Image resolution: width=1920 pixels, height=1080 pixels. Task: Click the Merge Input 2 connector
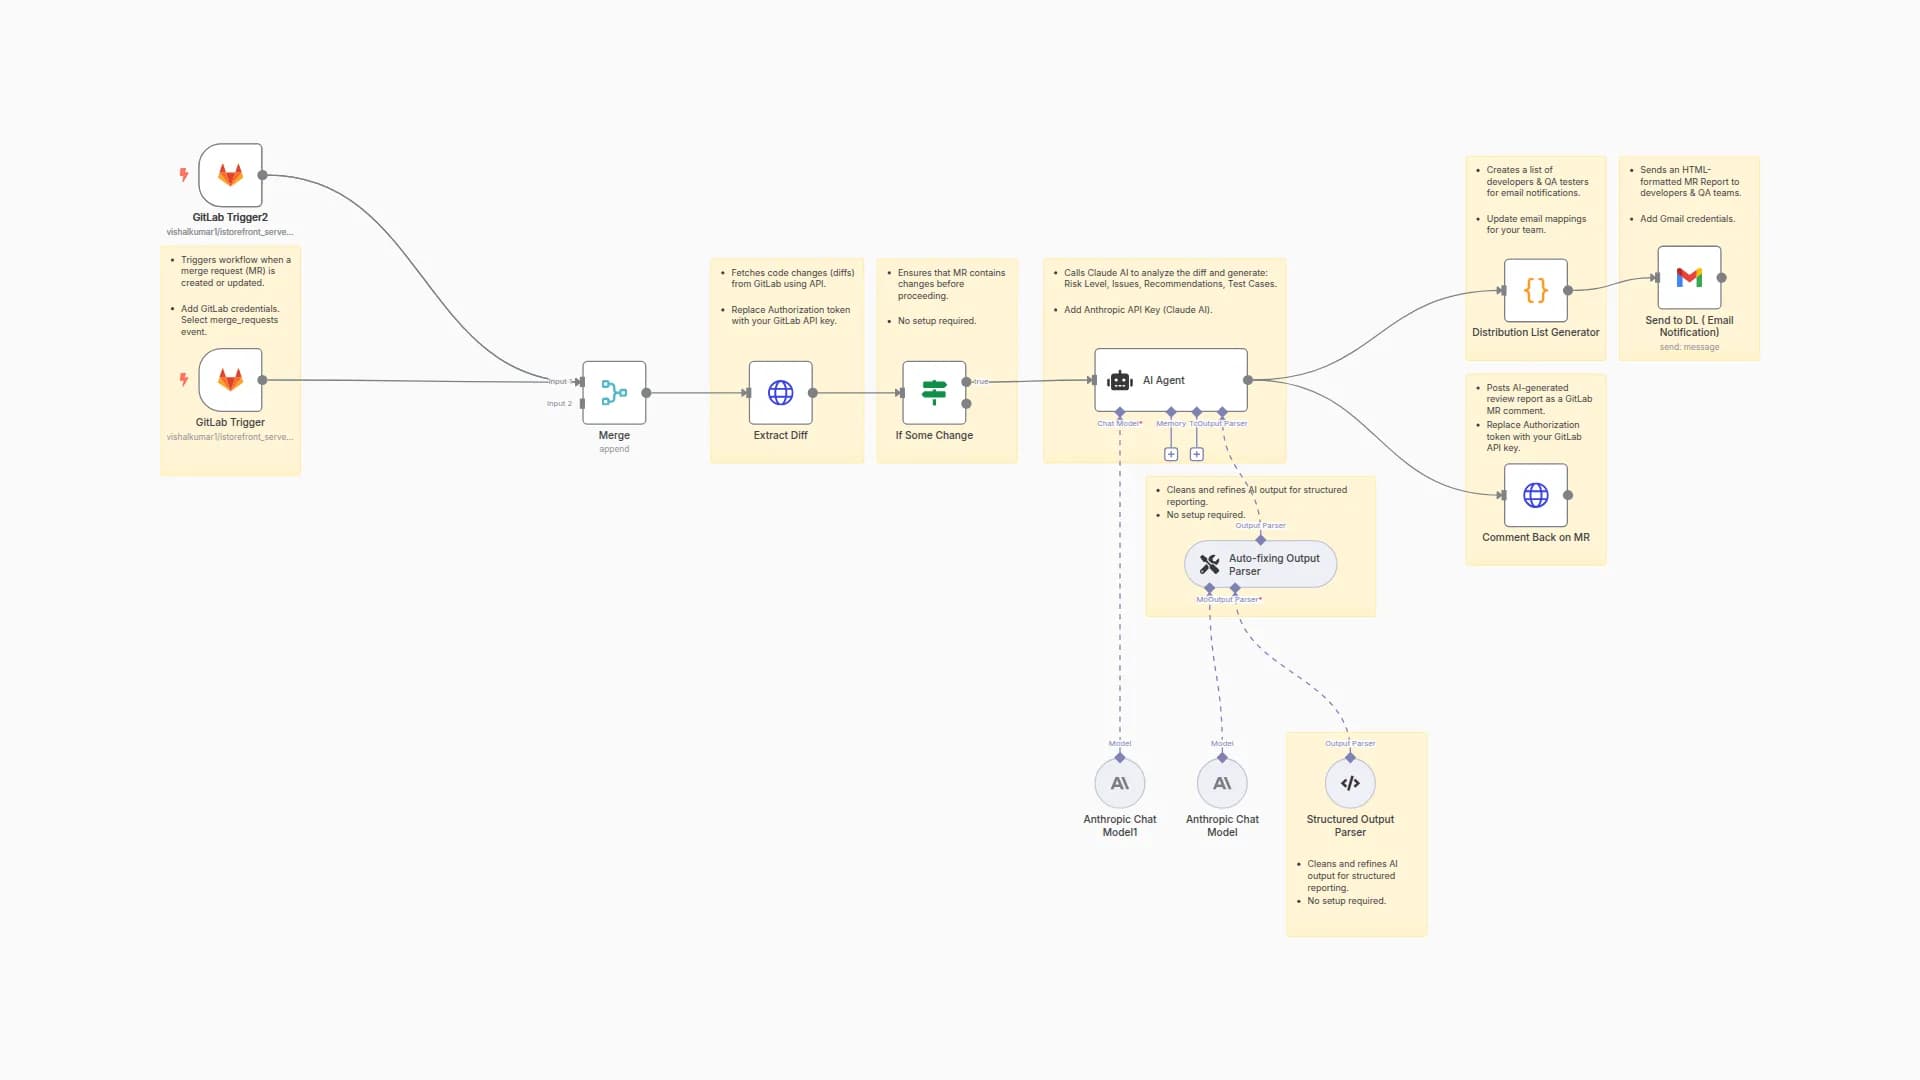pyautogui.click(x=582, y=404)
